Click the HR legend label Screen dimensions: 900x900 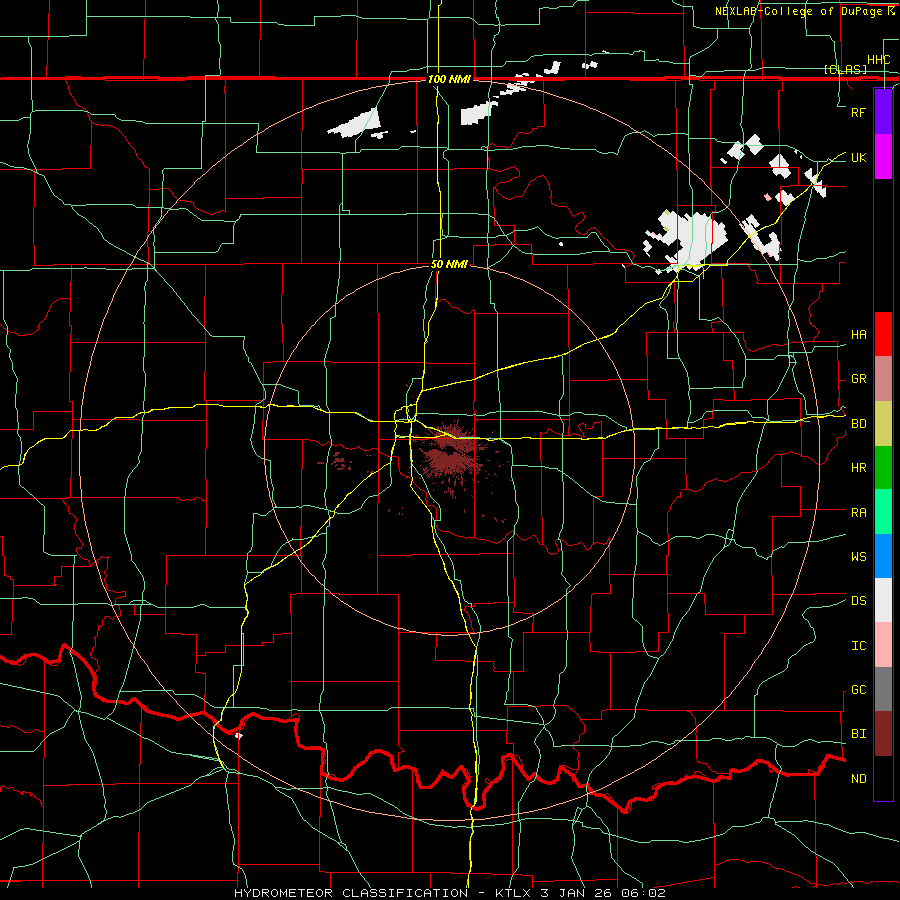click(858, 468)
